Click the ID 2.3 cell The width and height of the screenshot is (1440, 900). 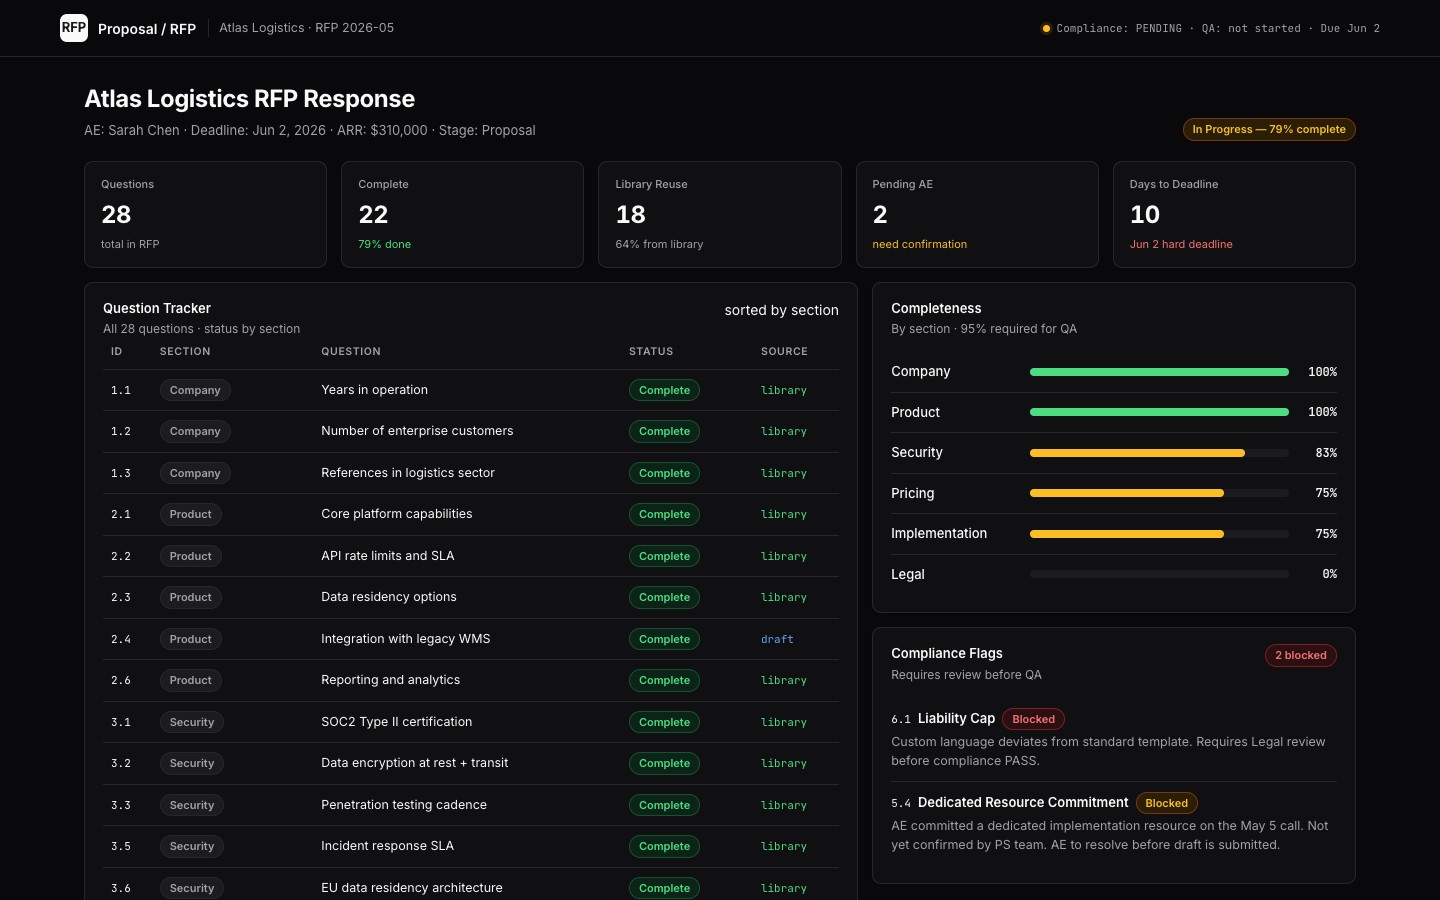click(121, 597)
